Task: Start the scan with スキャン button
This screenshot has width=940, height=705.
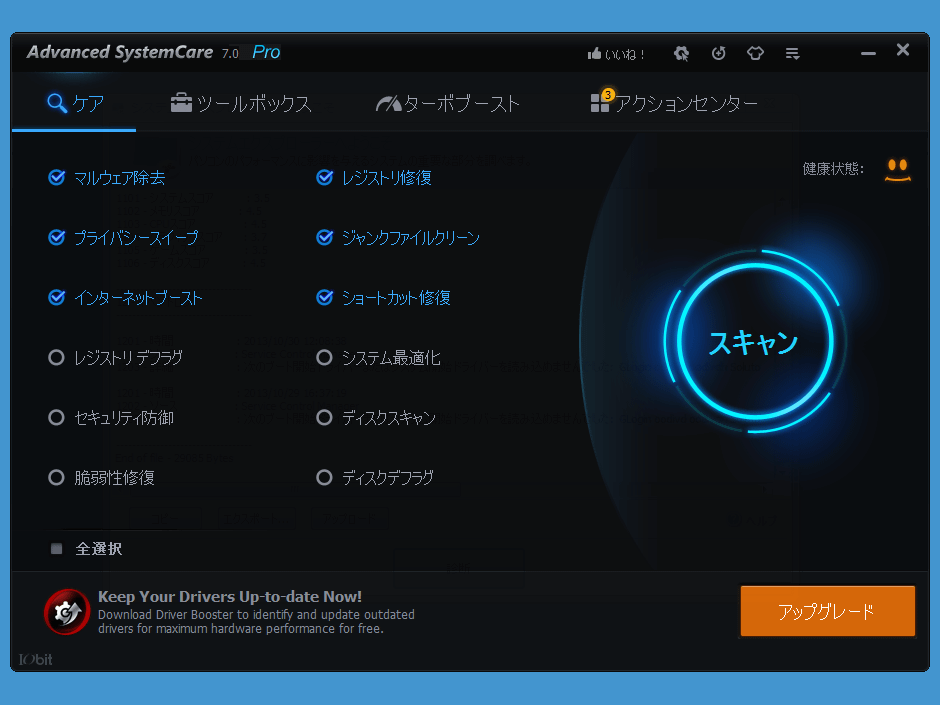Action: point(755,341)
